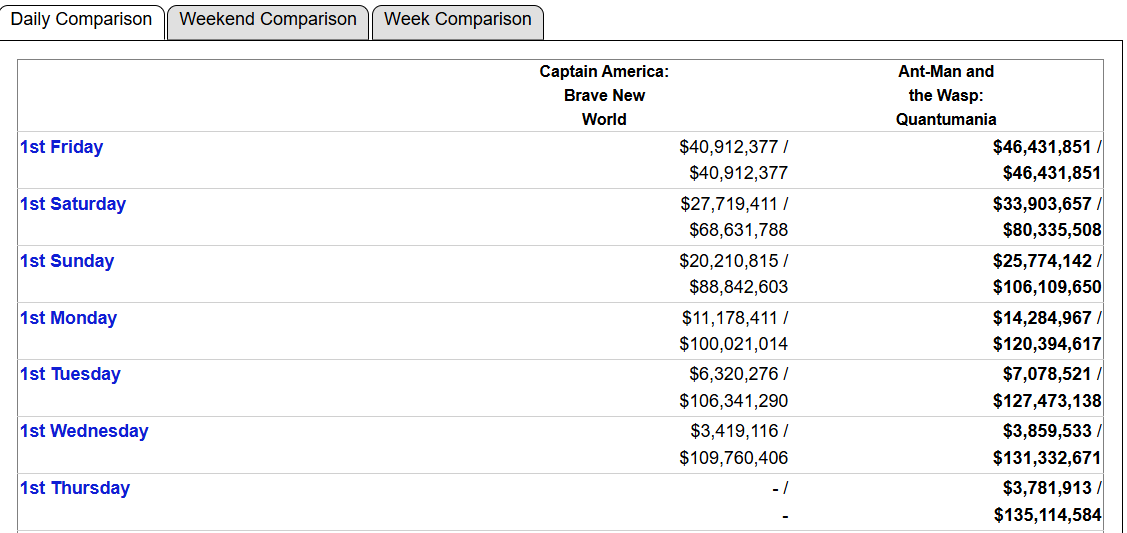Select the $6,320,276 Tuesday value
This screenshot has width=1127, height=533.
[x=734, y=374]
